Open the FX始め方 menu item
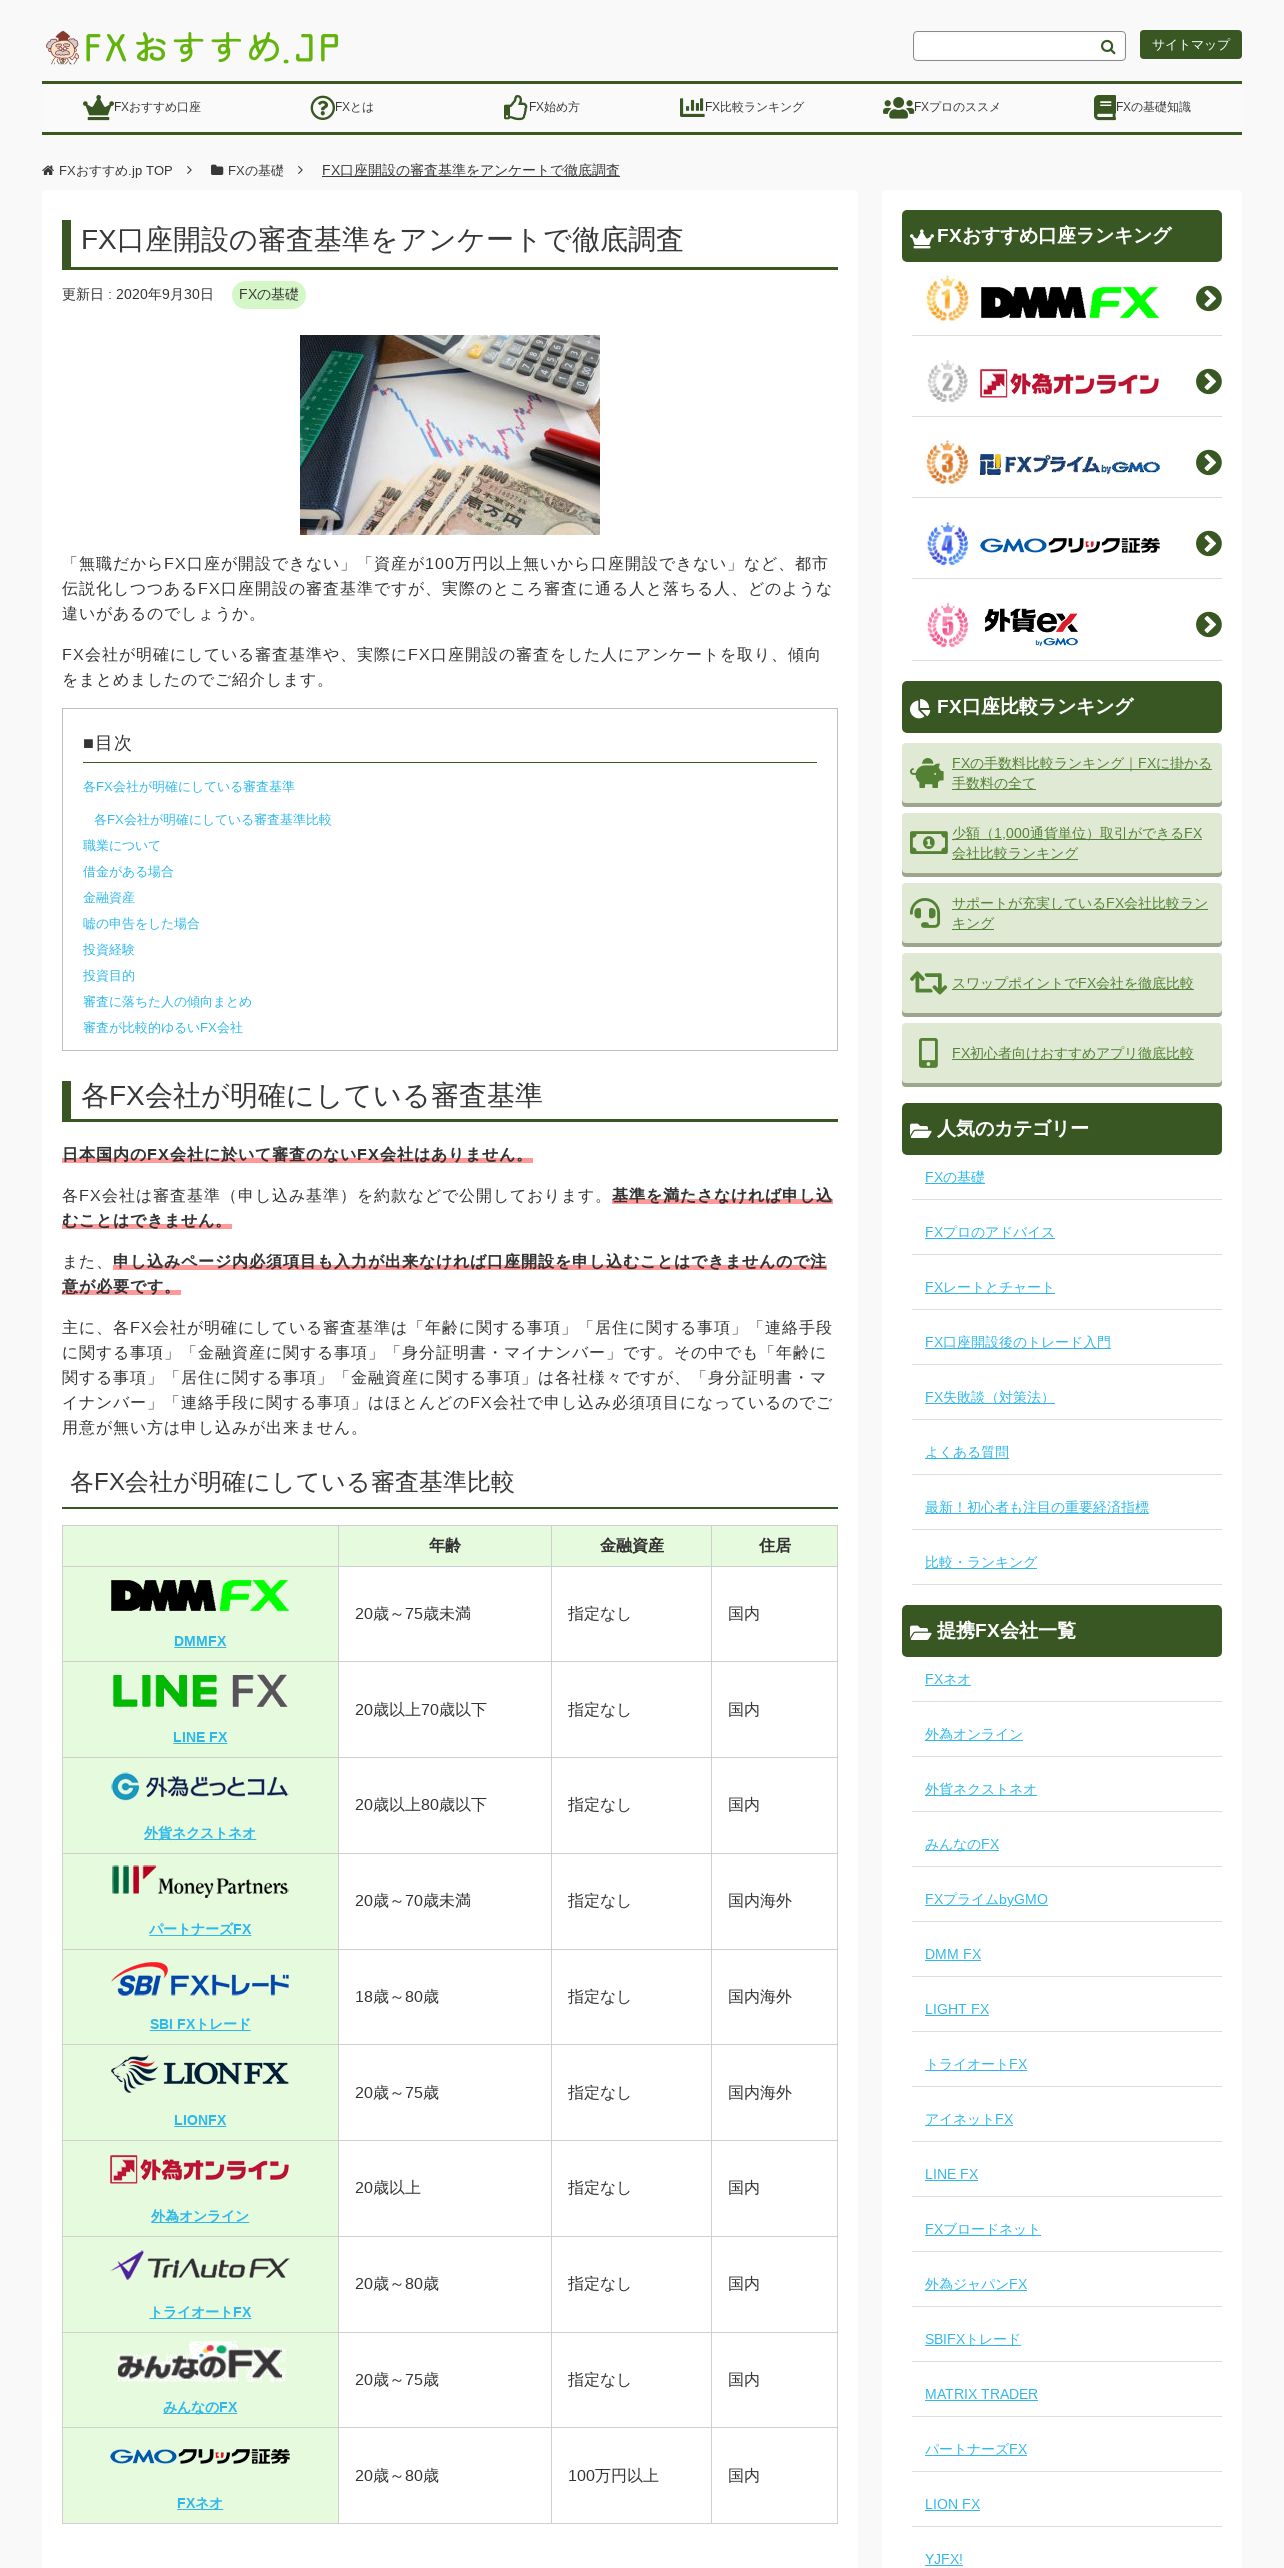 point(541,107)
